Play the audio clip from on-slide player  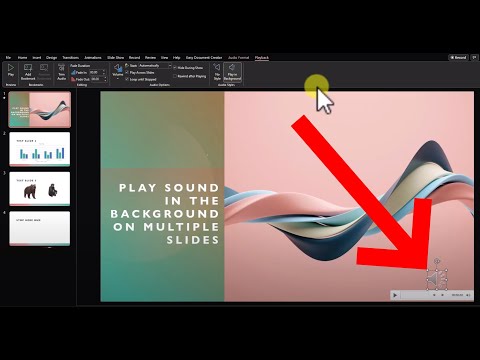coord(395,295)
